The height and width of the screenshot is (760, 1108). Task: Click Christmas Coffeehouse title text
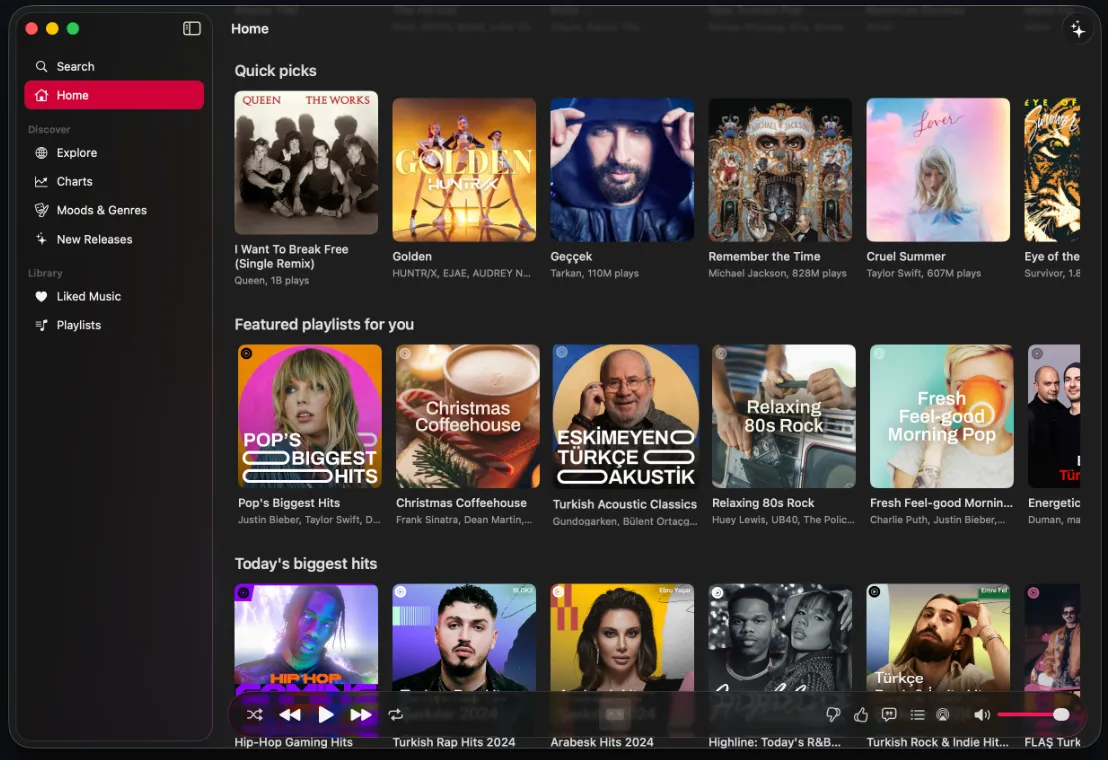(461, 503)
